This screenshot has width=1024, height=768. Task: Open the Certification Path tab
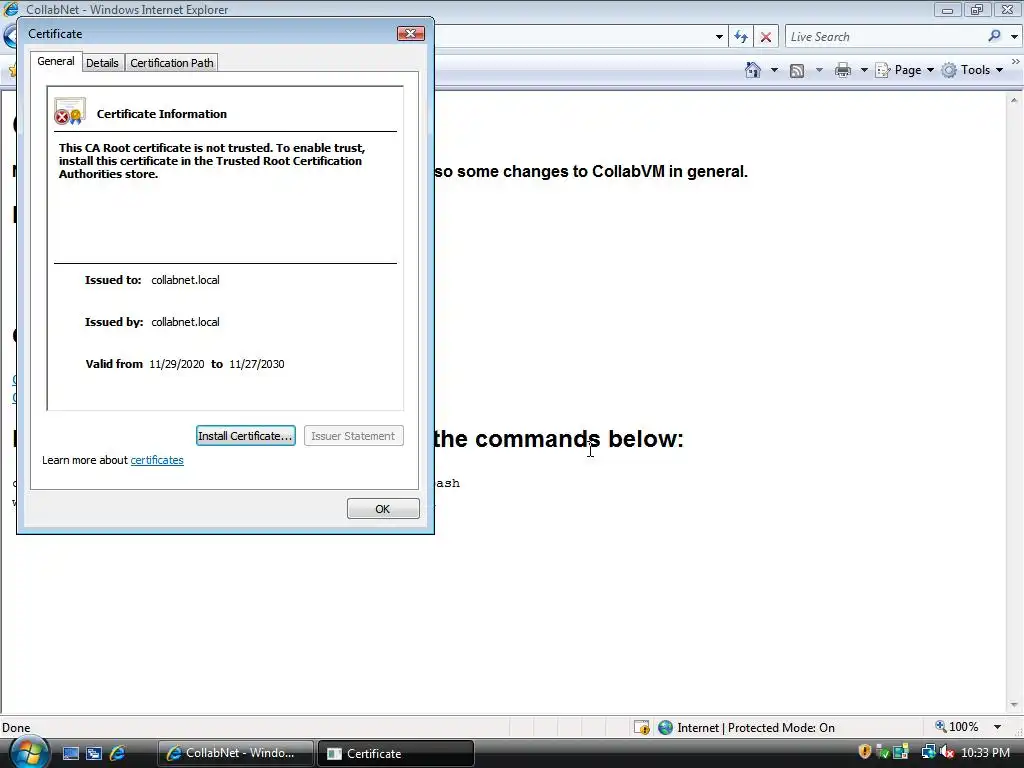pos(172,63)
